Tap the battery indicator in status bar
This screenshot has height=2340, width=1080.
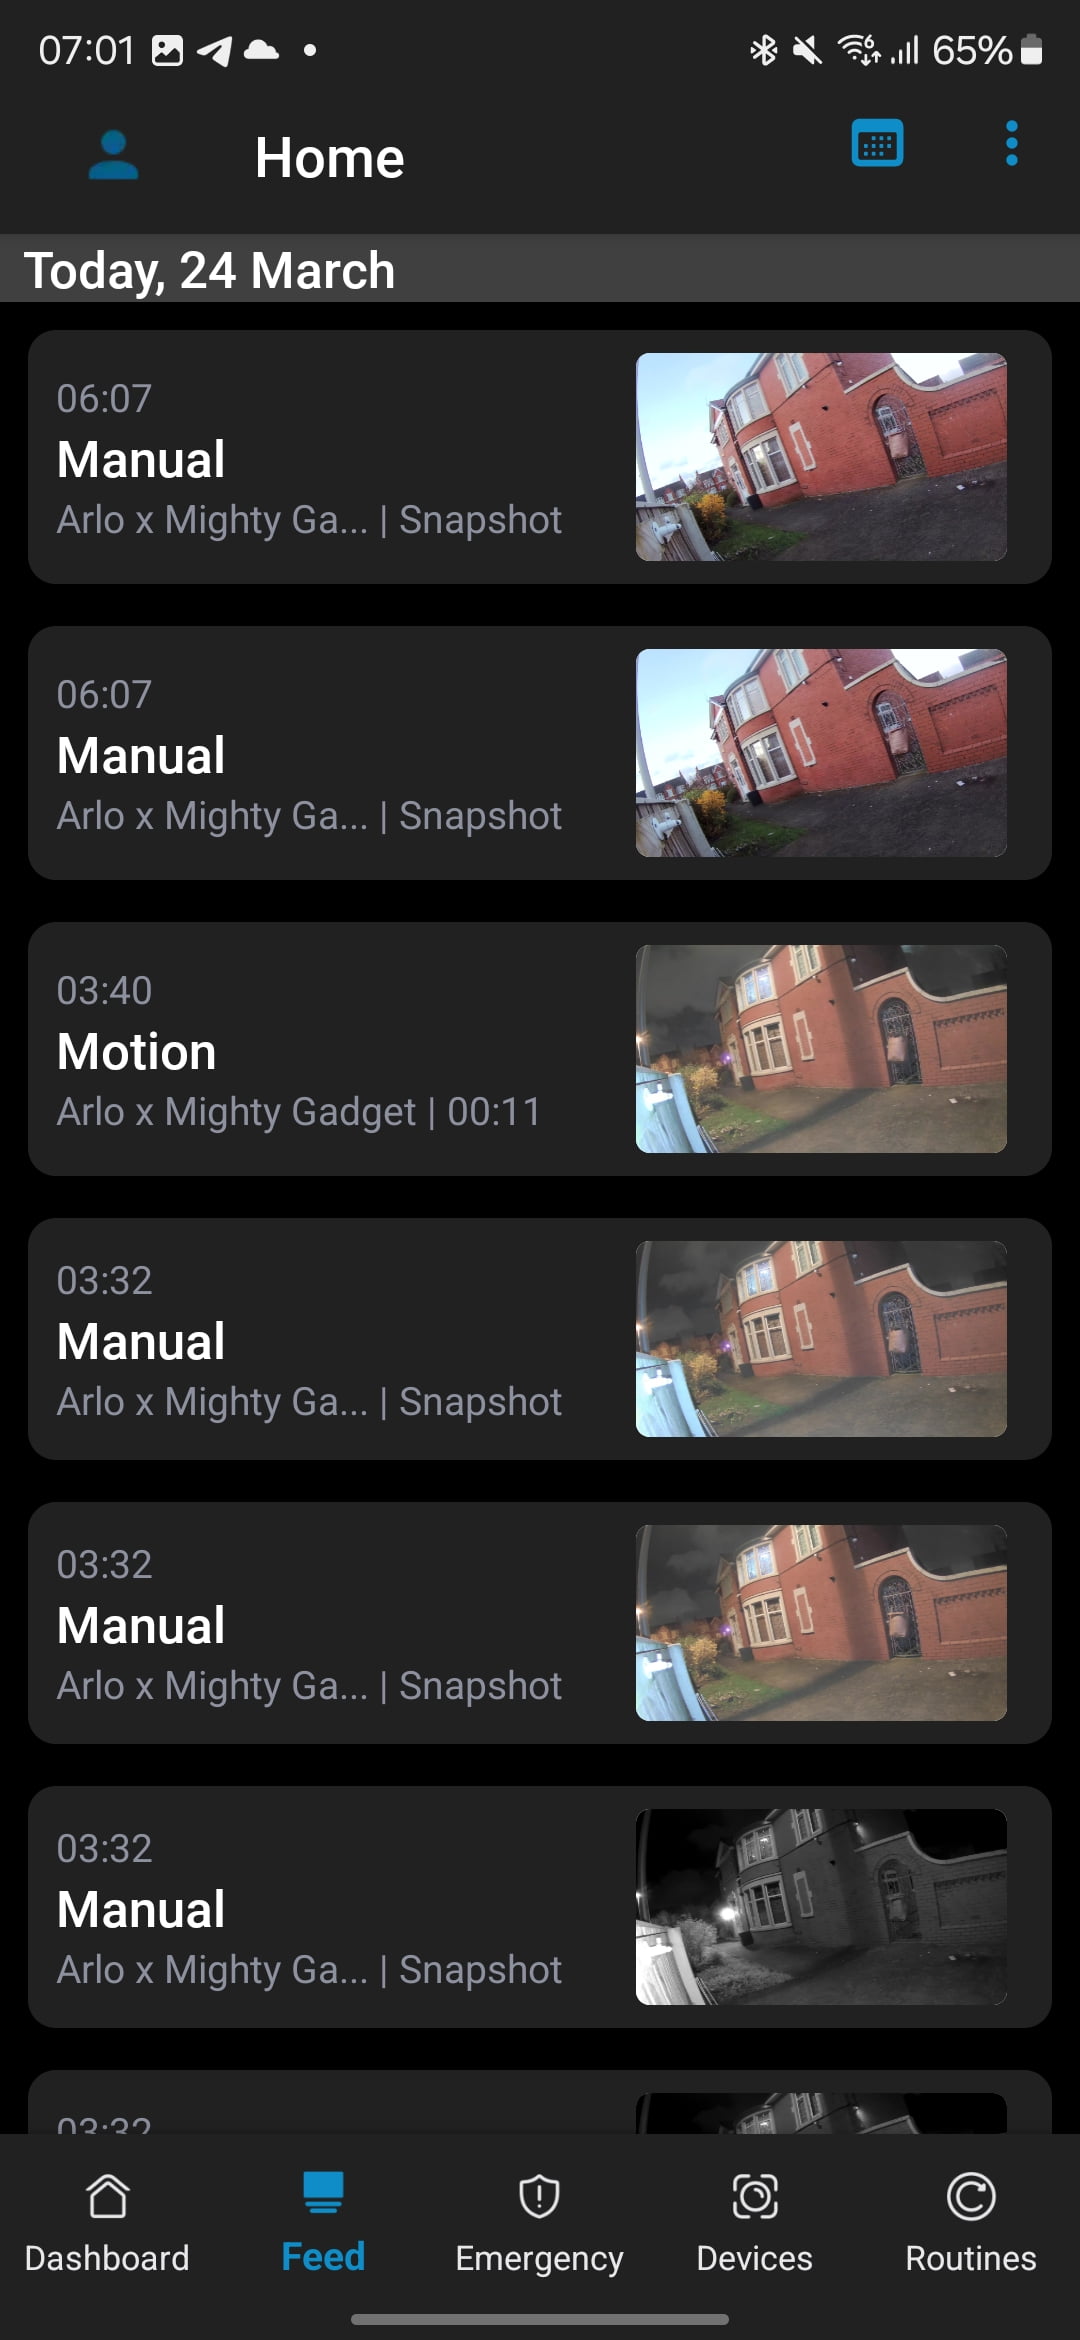pos(1032,49)
